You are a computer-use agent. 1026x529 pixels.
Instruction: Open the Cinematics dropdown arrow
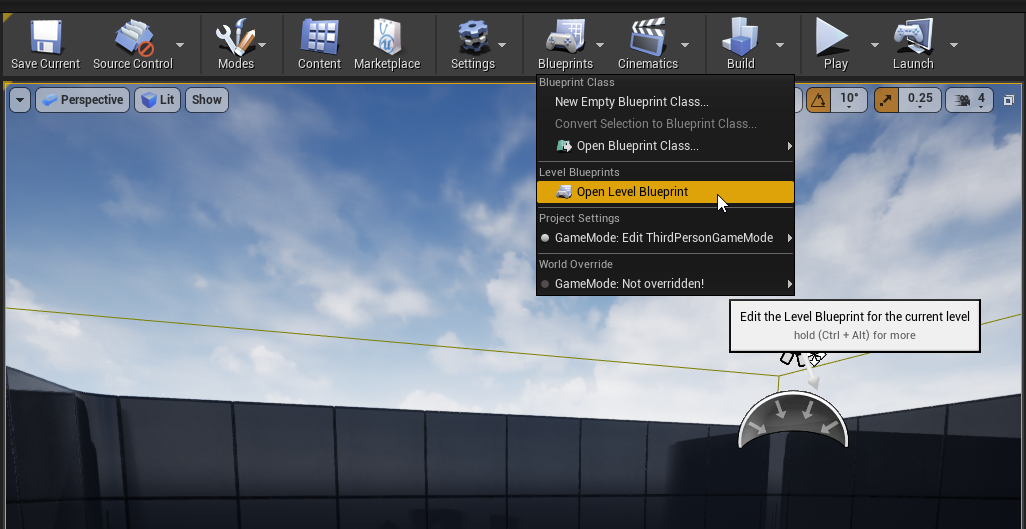click(685, 45)
